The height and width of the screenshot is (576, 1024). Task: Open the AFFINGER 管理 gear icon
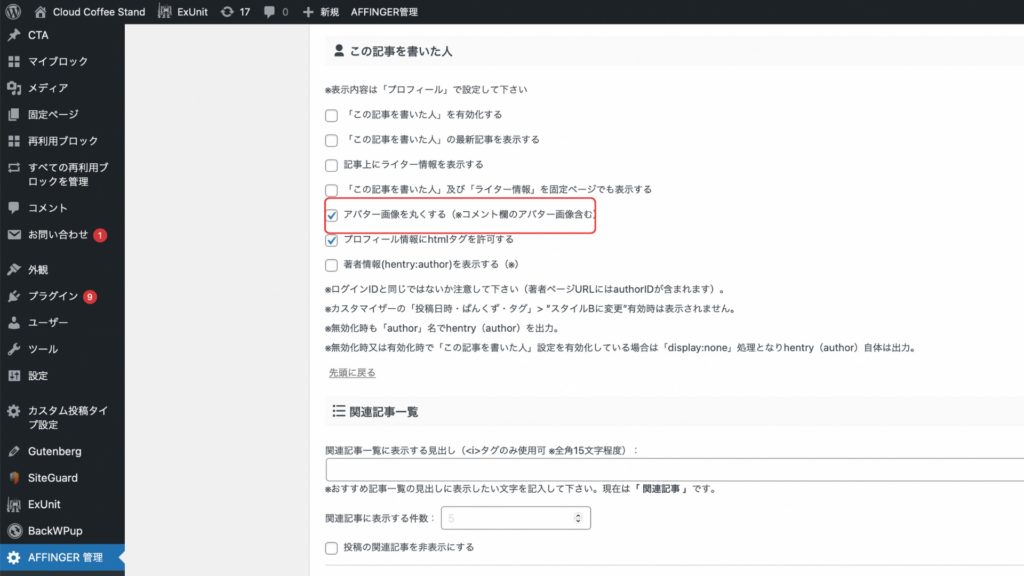[14, 557]
